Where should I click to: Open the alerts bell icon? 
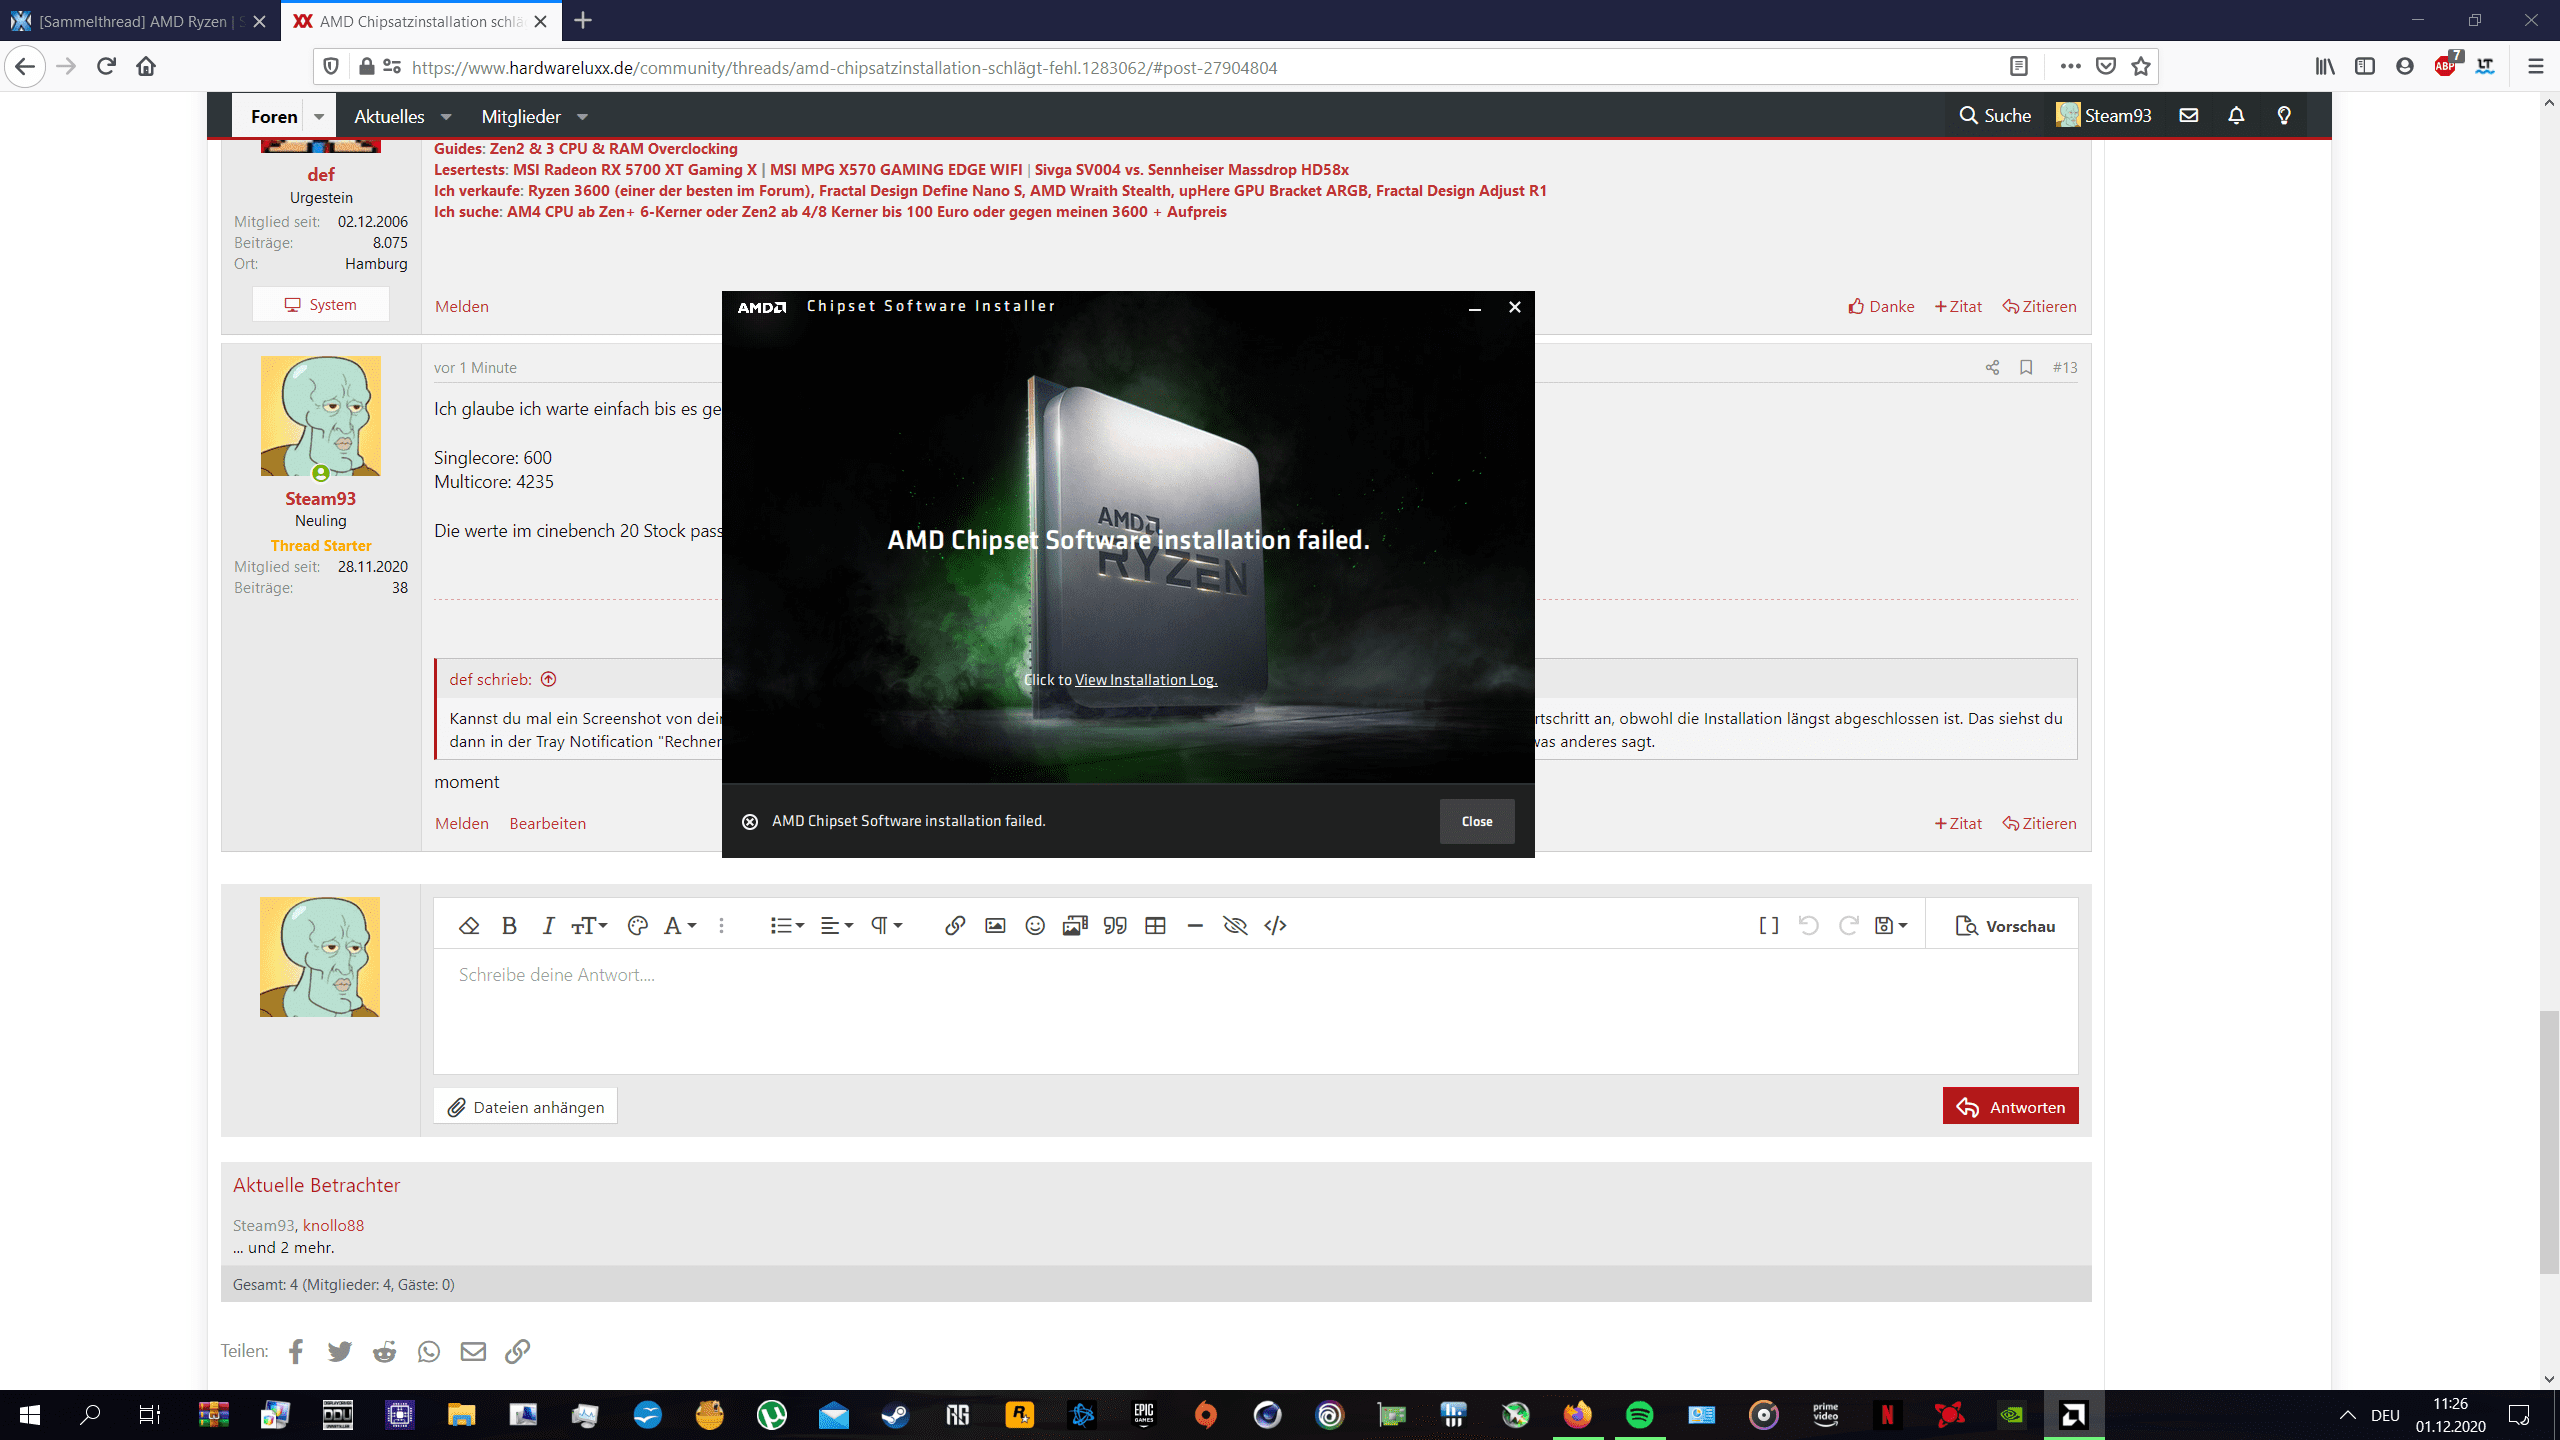tap(2236, 116)
